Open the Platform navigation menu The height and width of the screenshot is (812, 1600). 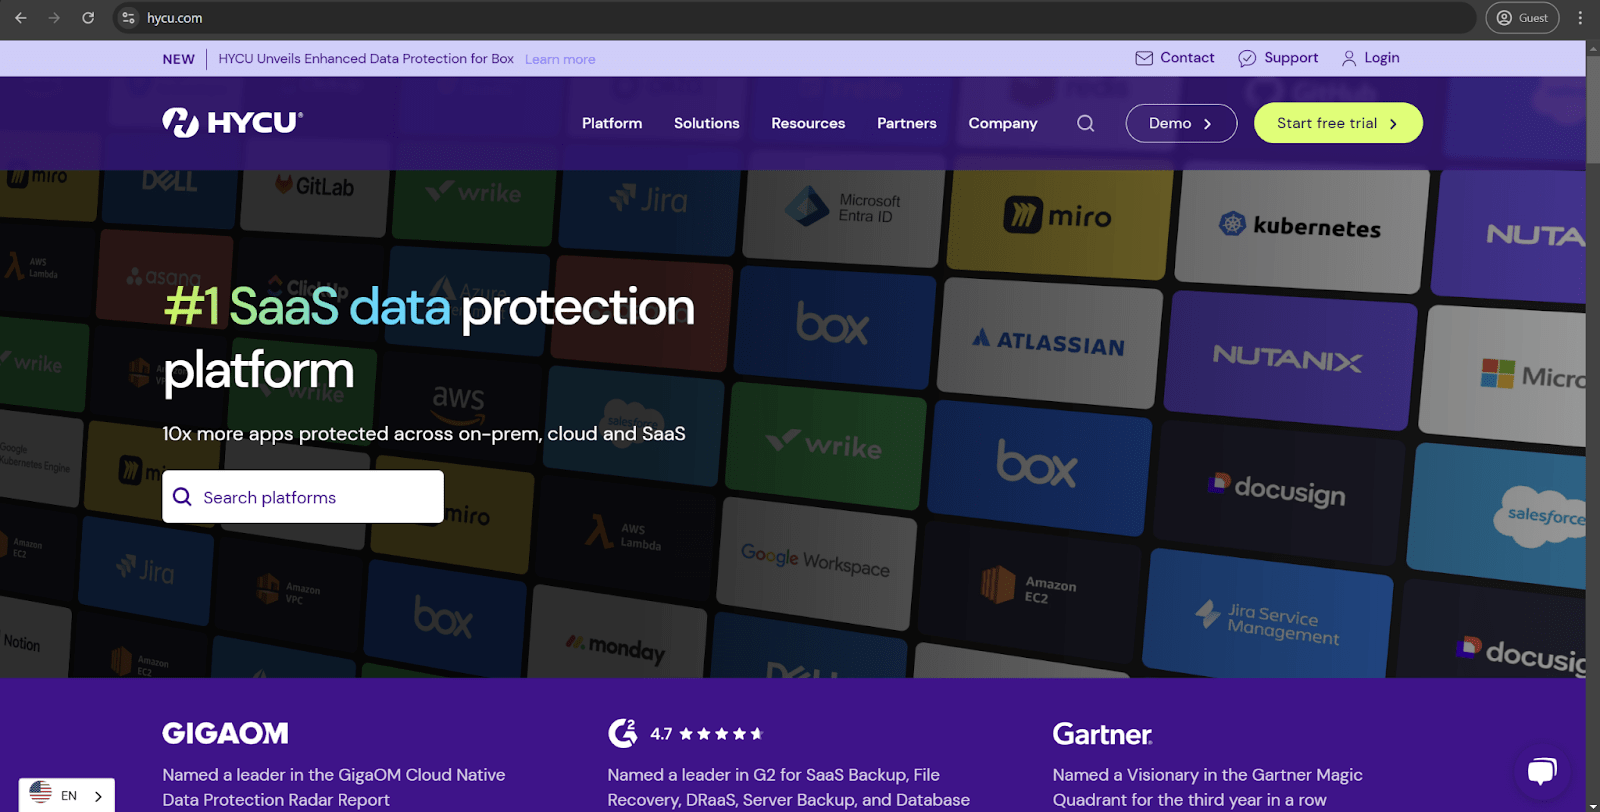pos(612,123)
